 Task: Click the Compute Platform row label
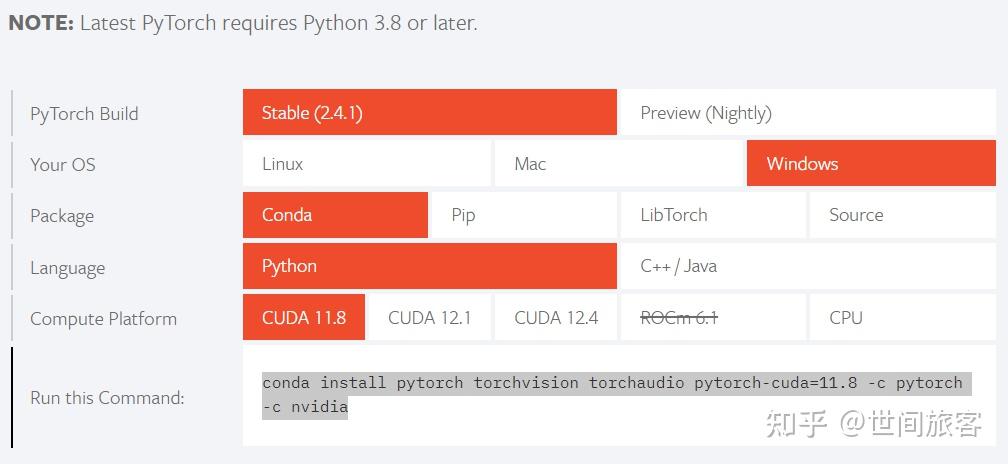[x=103, y=319]
